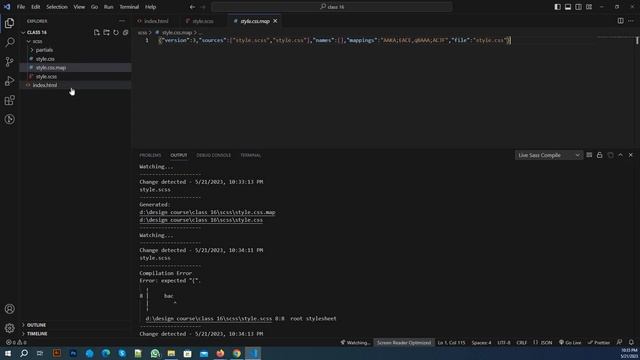
Task: Open the Accounts menu icon
Action: pyautogui.click(x=9, y=309)
